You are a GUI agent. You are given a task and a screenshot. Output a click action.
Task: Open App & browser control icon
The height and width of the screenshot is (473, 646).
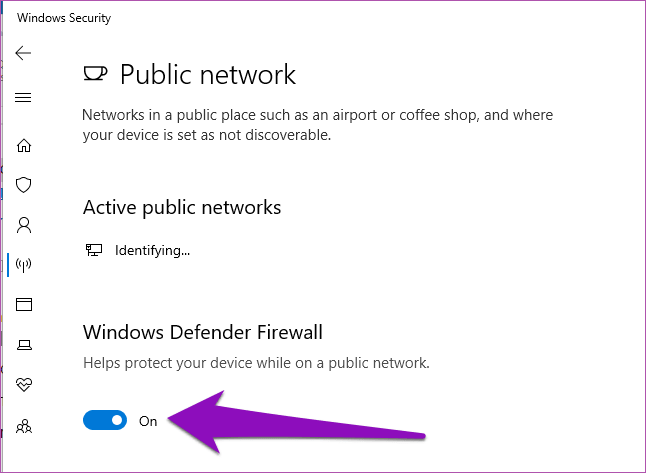[23, 304]
